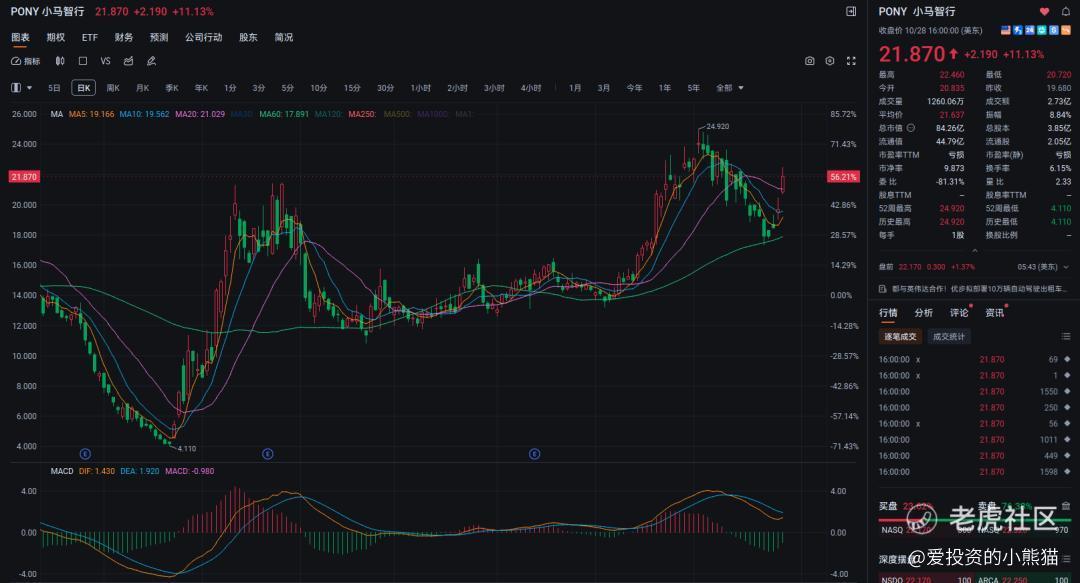Collapse the right side panel icon
This screenshot has height=583, width=1080.
[x=851, y=11]
